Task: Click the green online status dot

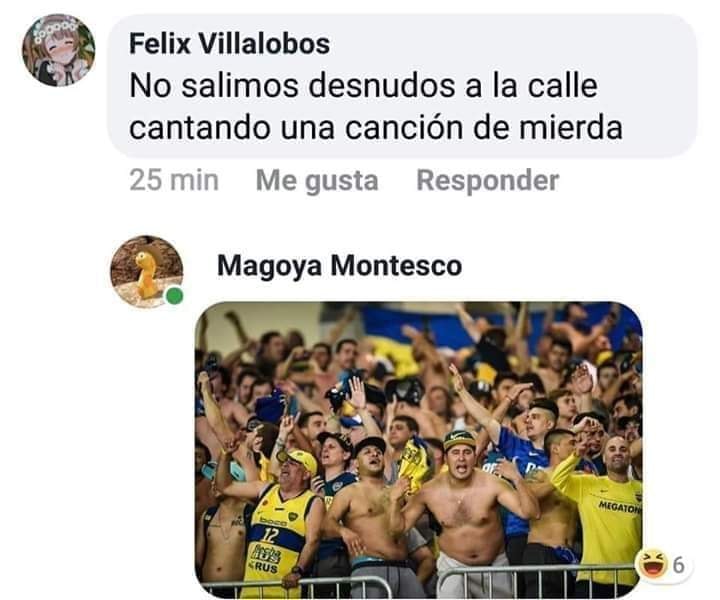Action: 174,296
